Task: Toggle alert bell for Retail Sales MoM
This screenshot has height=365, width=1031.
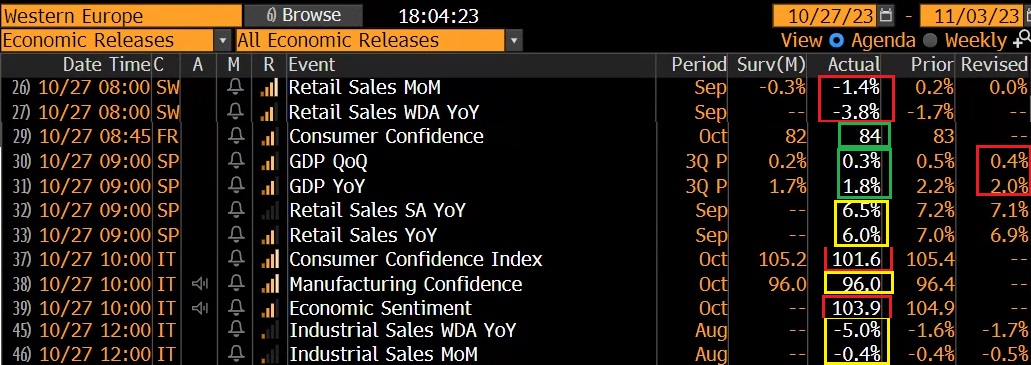Action: click(x=235, y=87)
